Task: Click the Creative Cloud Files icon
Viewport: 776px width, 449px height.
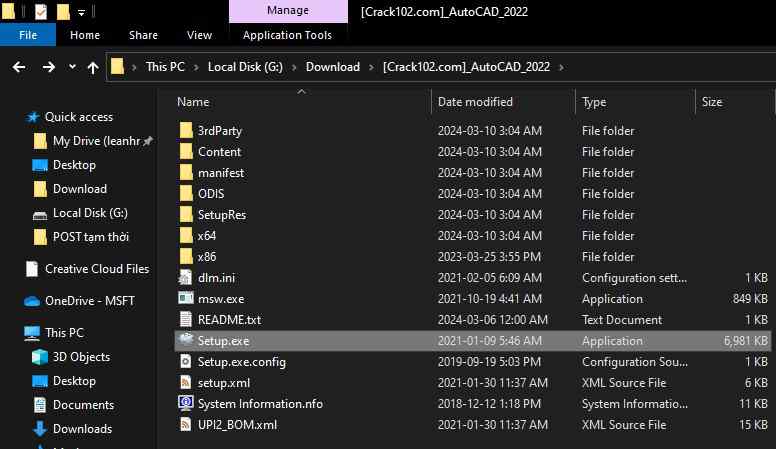Action: (31, 269)
